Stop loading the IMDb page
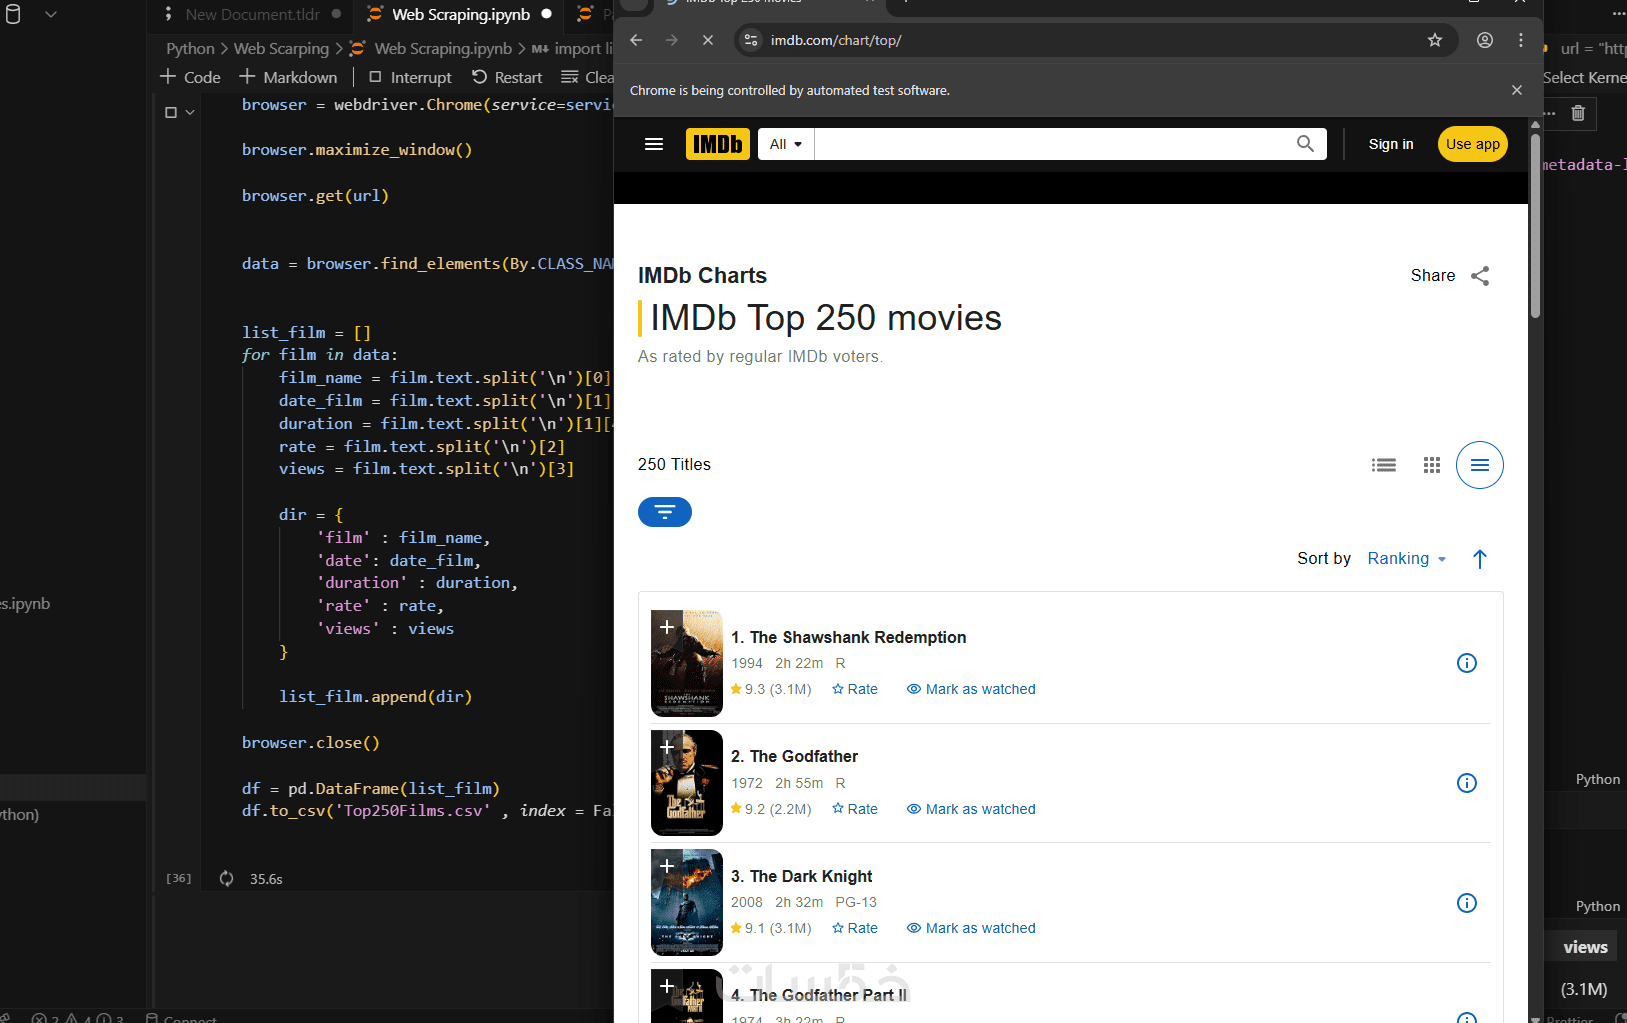This screenshot has width=1627, height=1023. click(x=708, y=40)
